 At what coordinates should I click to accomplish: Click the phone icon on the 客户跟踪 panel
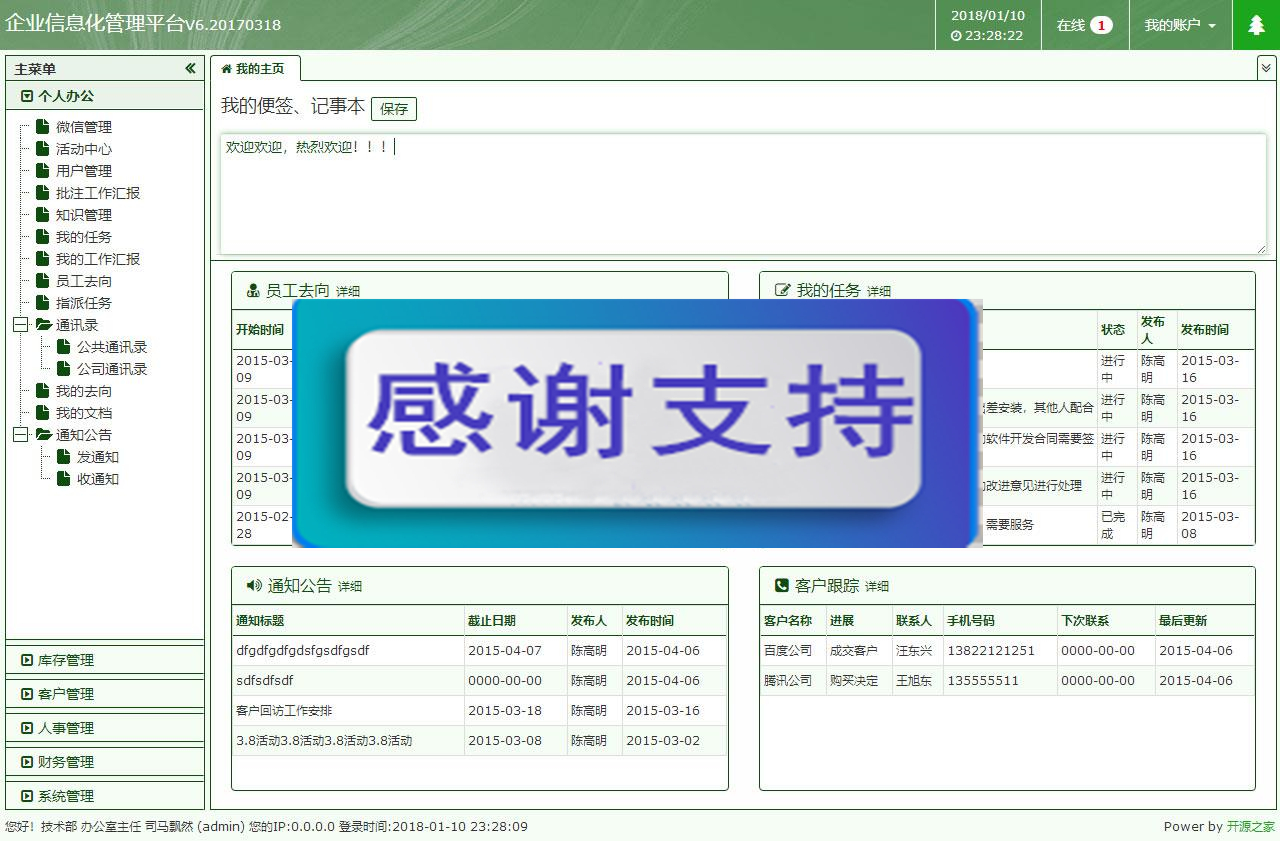784,587
